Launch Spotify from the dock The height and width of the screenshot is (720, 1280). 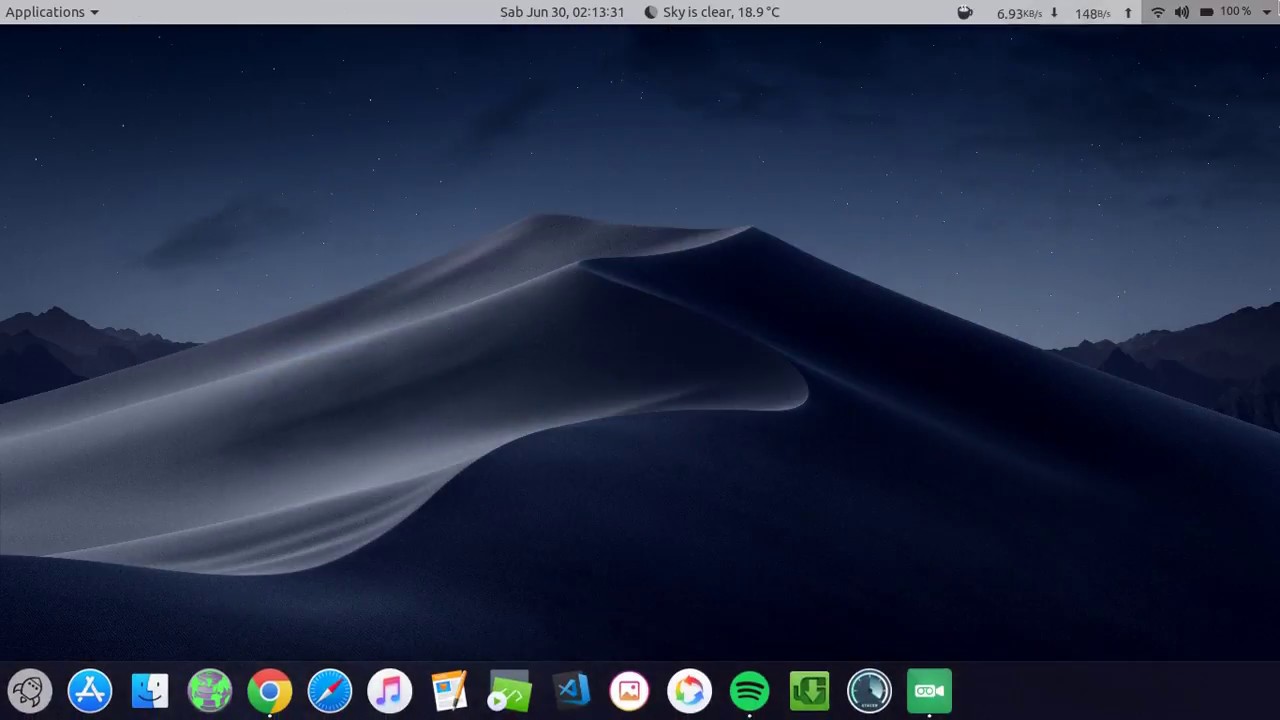(x=750, y=691)
